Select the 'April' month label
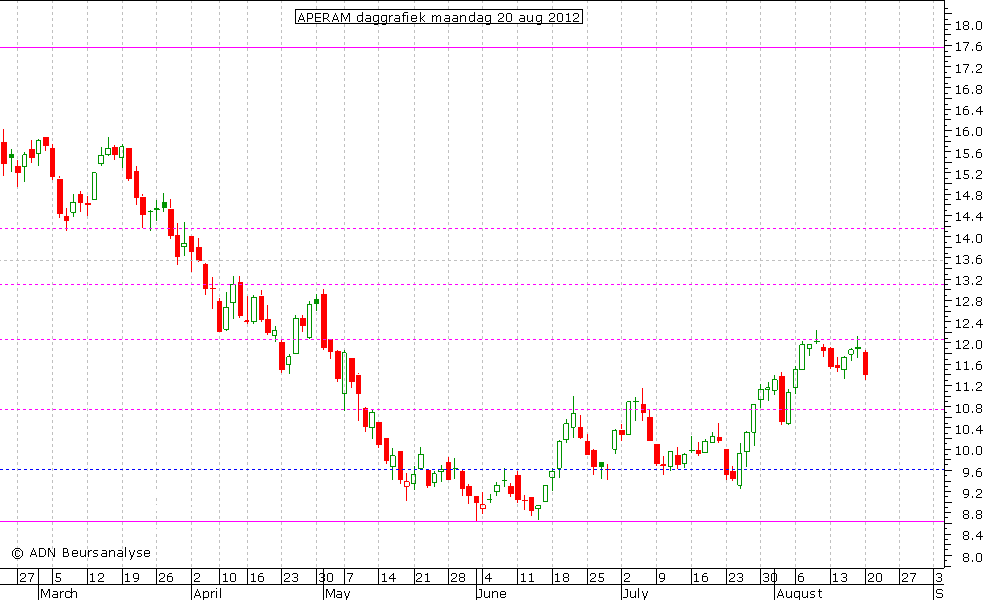This screenshot has width=985, height=600. click(x=207, y=593)
